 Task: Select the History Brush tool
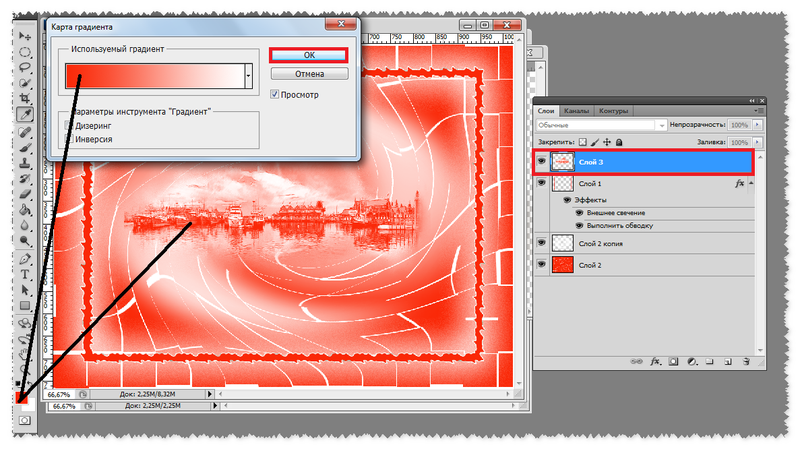coord(24,179)
